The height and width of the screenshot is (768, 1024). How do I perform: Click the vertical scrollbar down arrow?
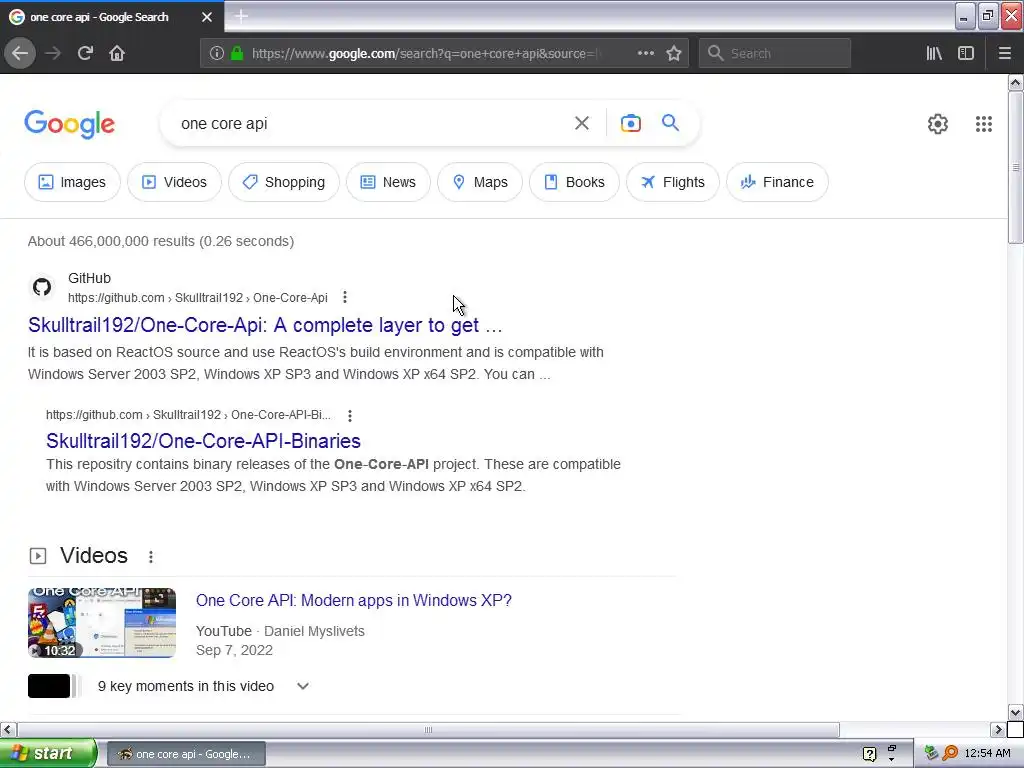click(x=1015, y=712)
